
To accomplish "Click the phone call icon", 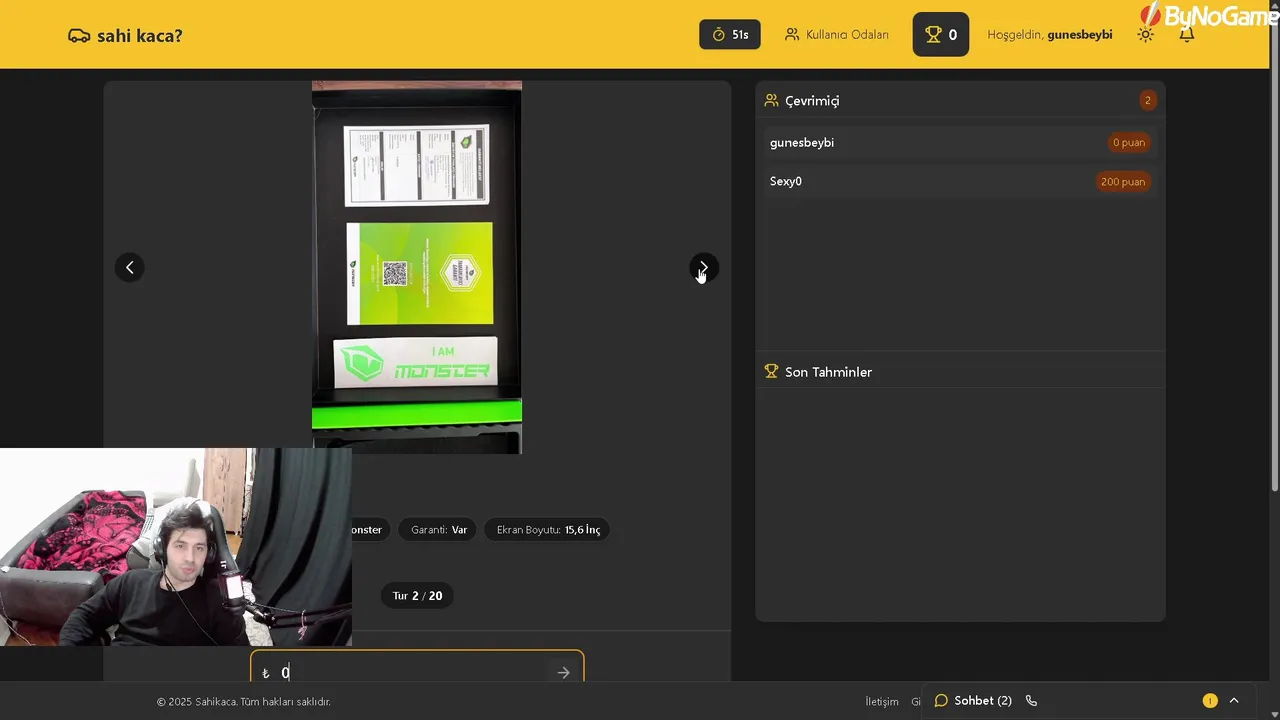I will coord(1032,701).
